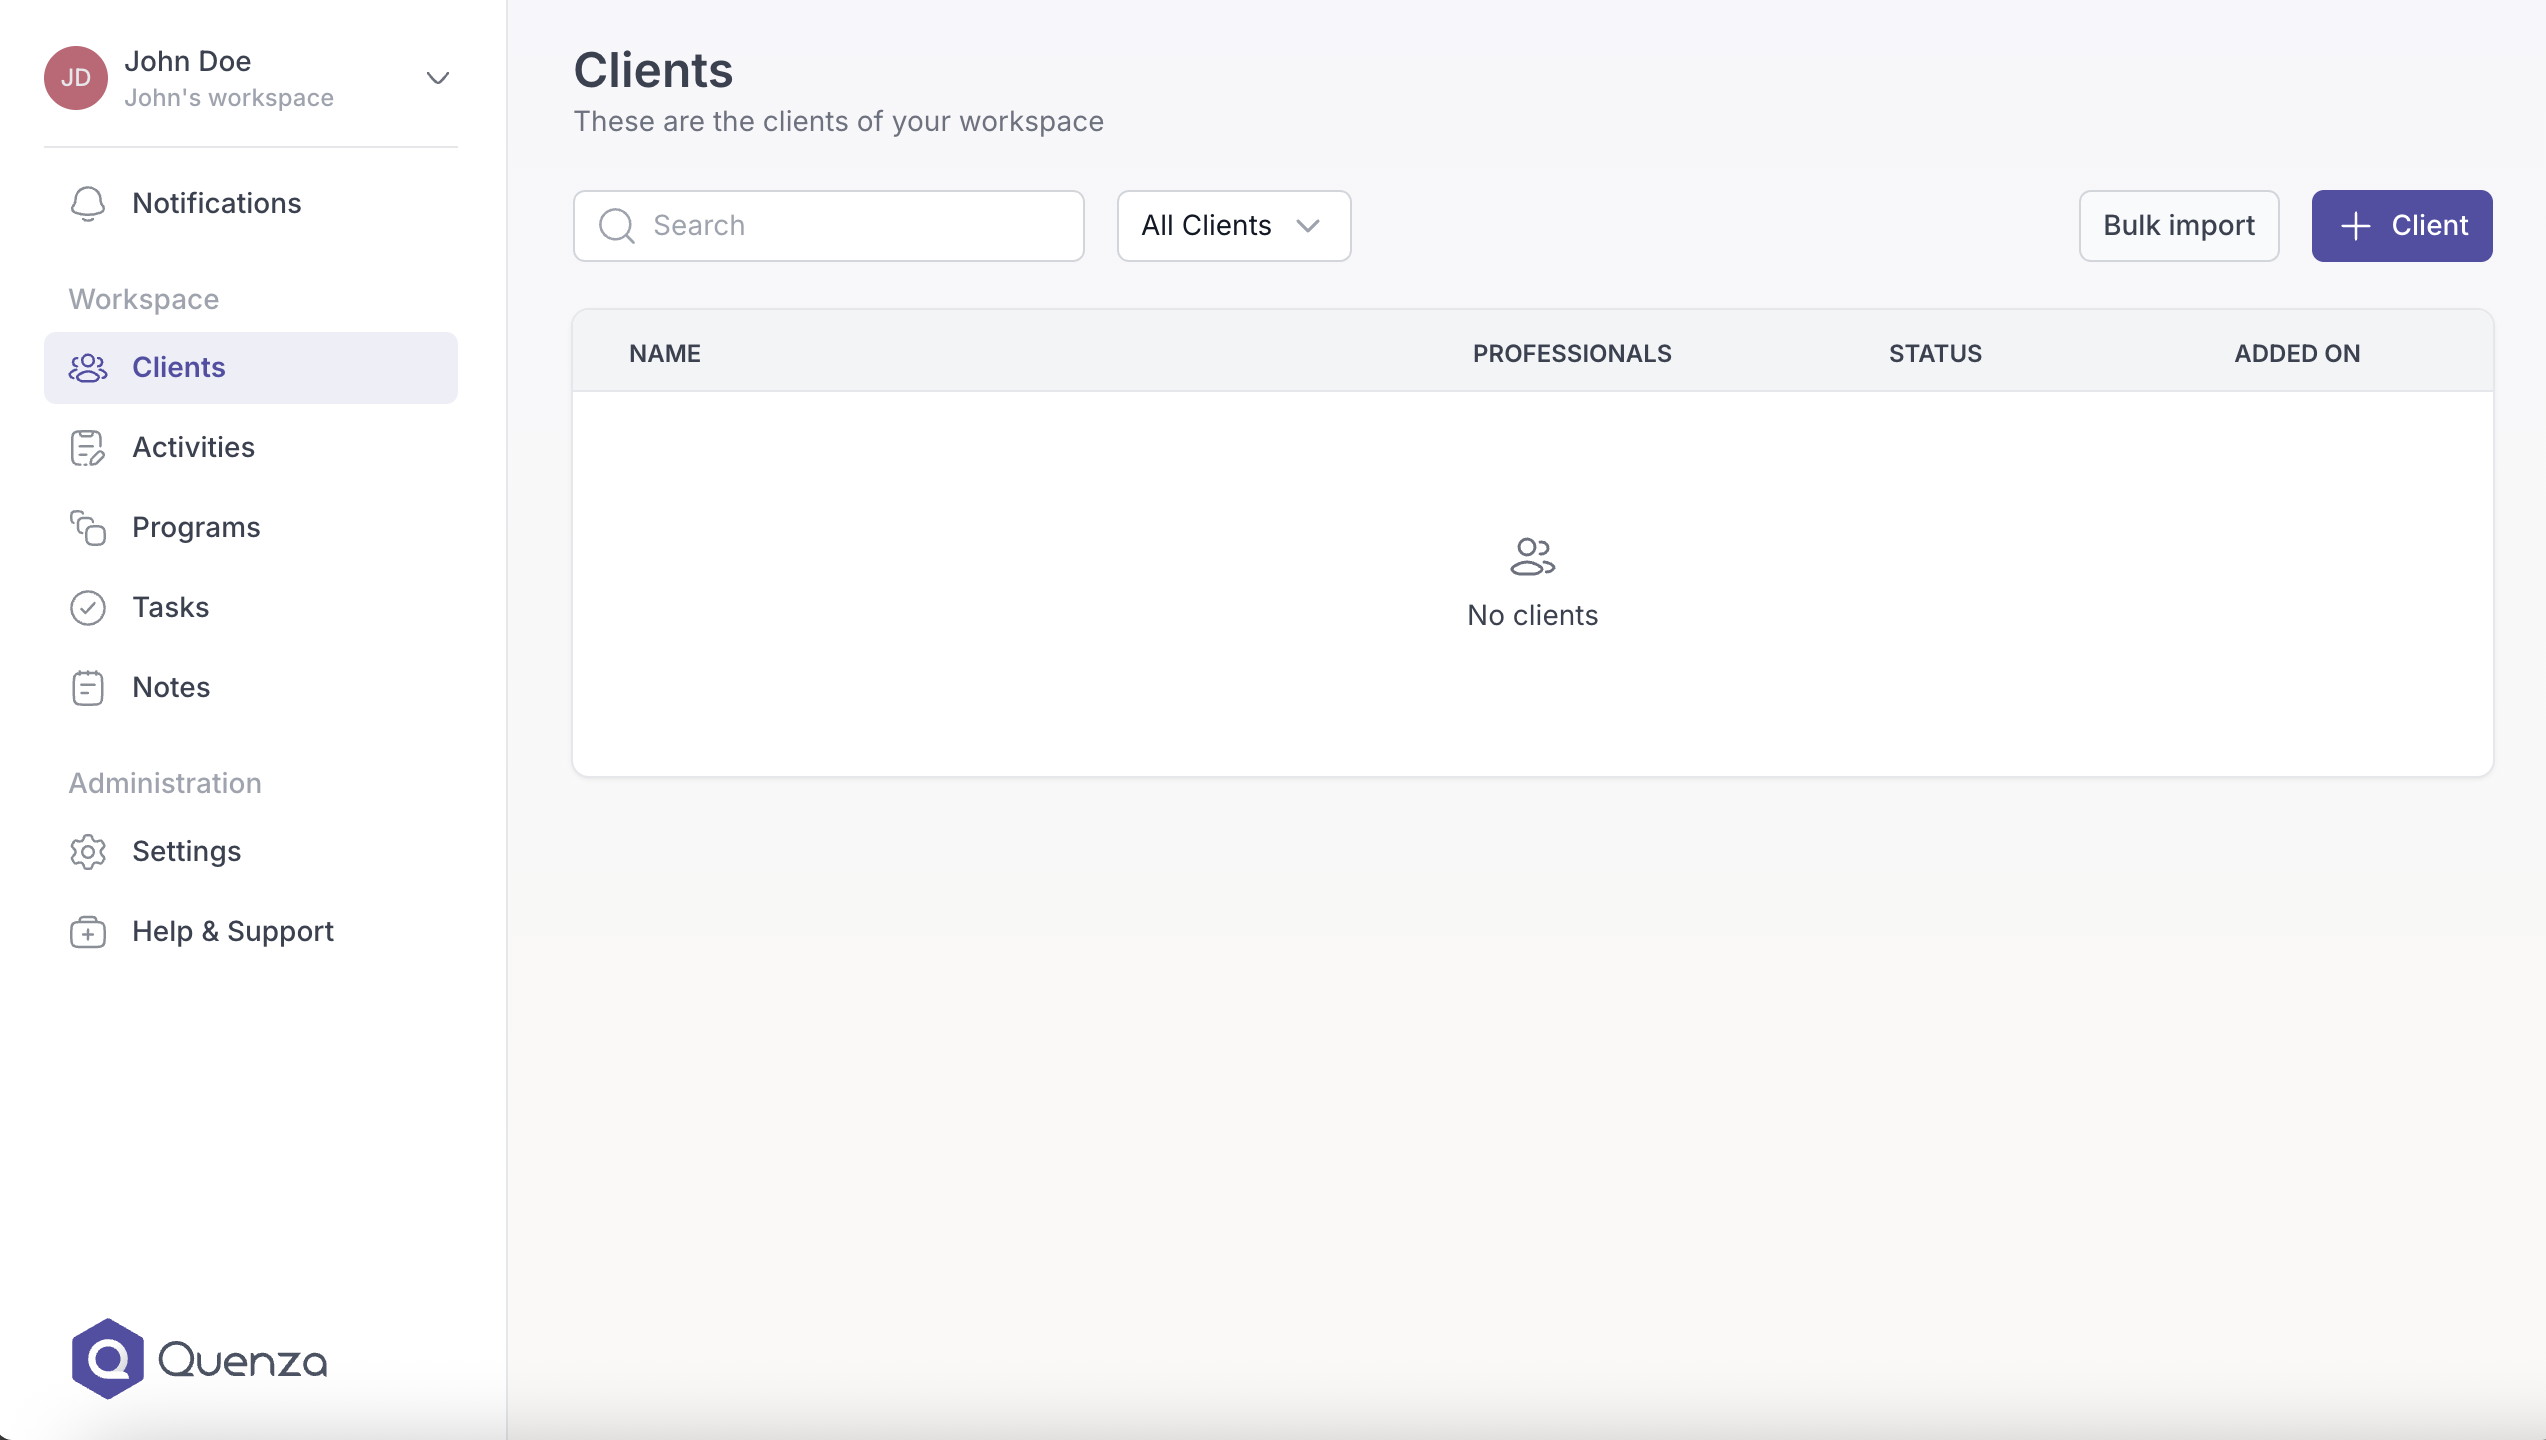Open the Settings menu item
The width and height of the screenshot is (2546, 1440).
tap(187, 852)
